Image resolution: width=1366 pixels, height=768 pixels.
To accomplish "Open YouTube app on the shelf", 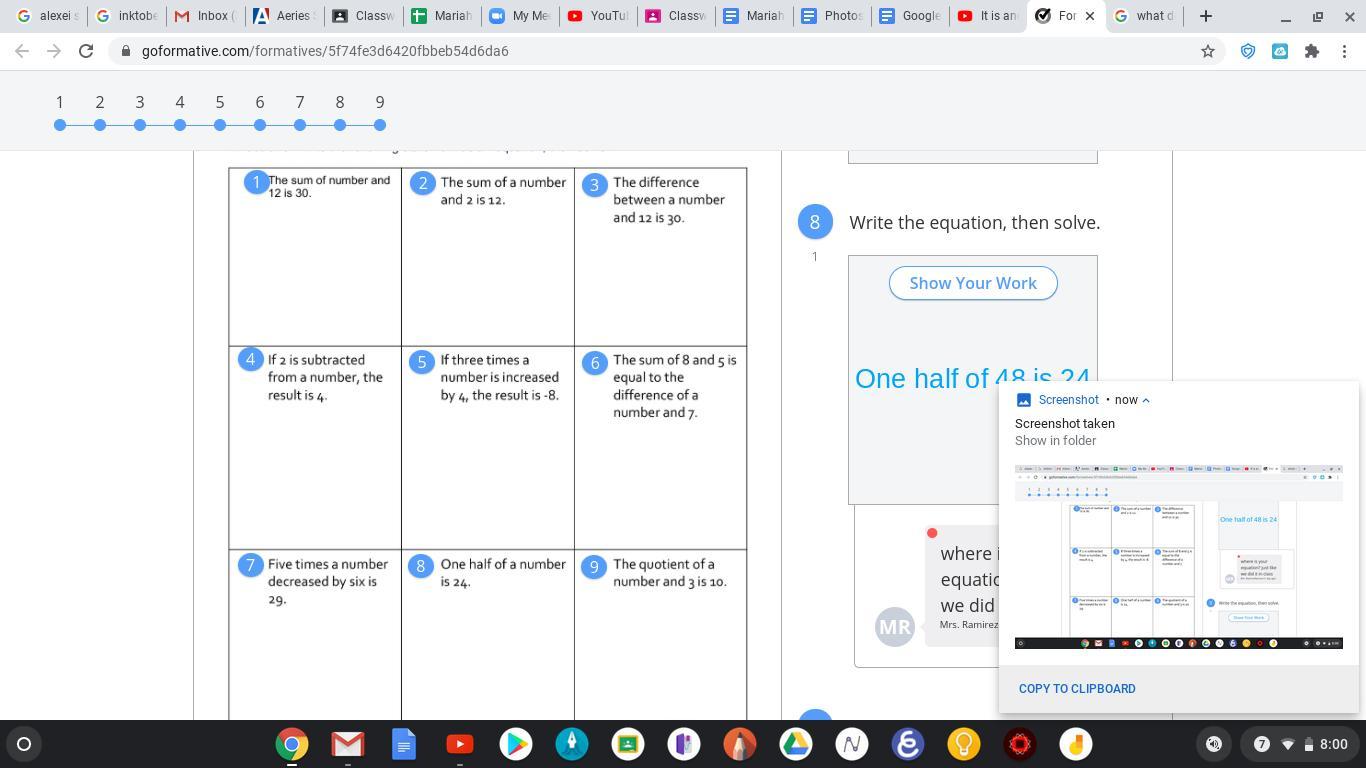I will (x=460, y=744).
